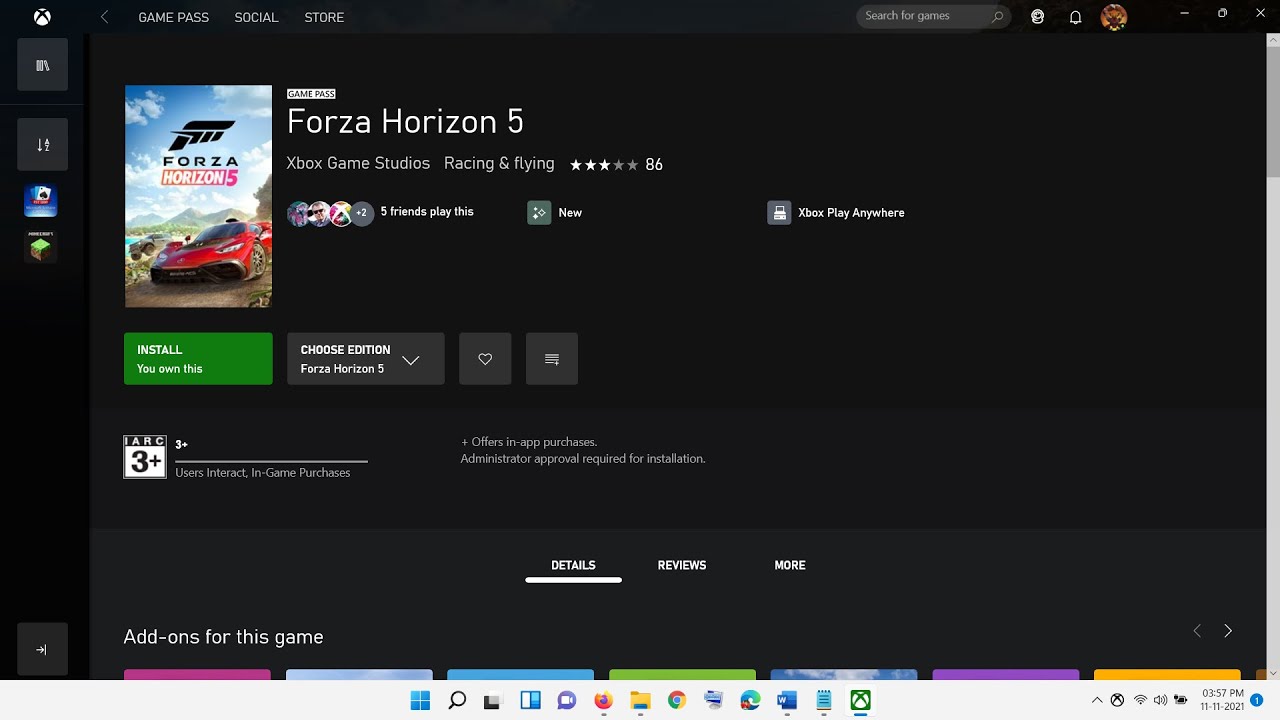The image size is (1280, 720).
Task: Open the profile avatar in header
Action: 1114,17
